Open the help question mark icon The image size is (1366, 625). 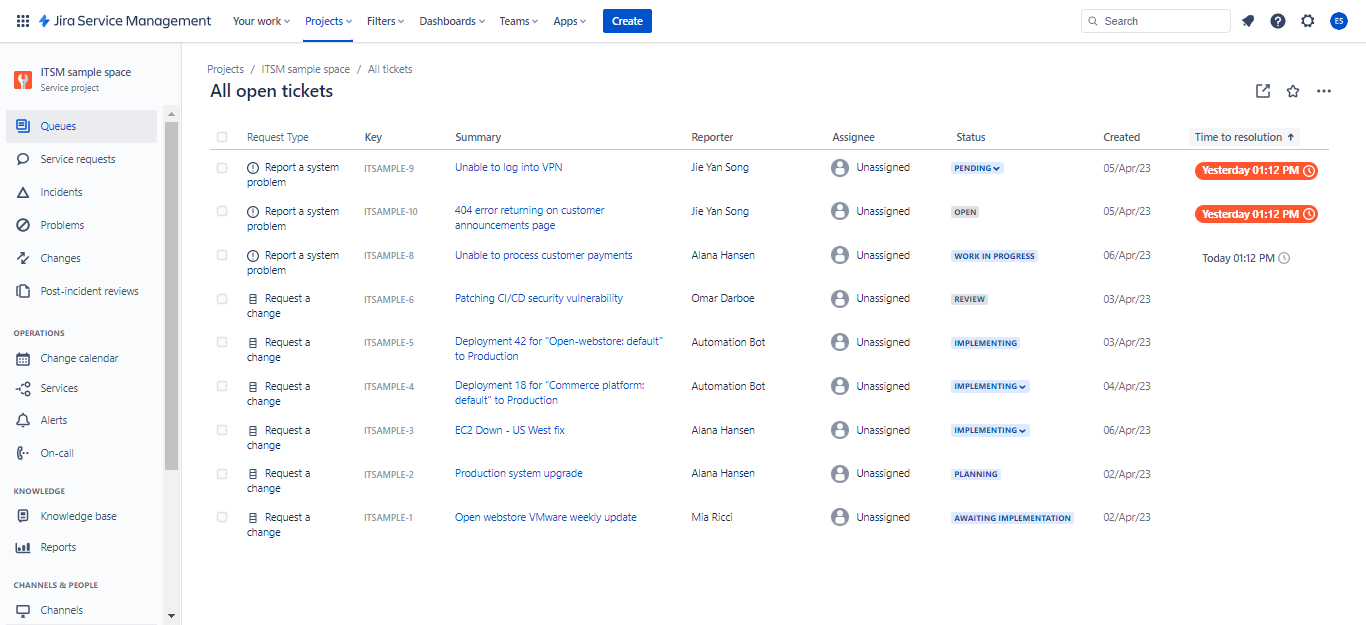(1278, 21)
